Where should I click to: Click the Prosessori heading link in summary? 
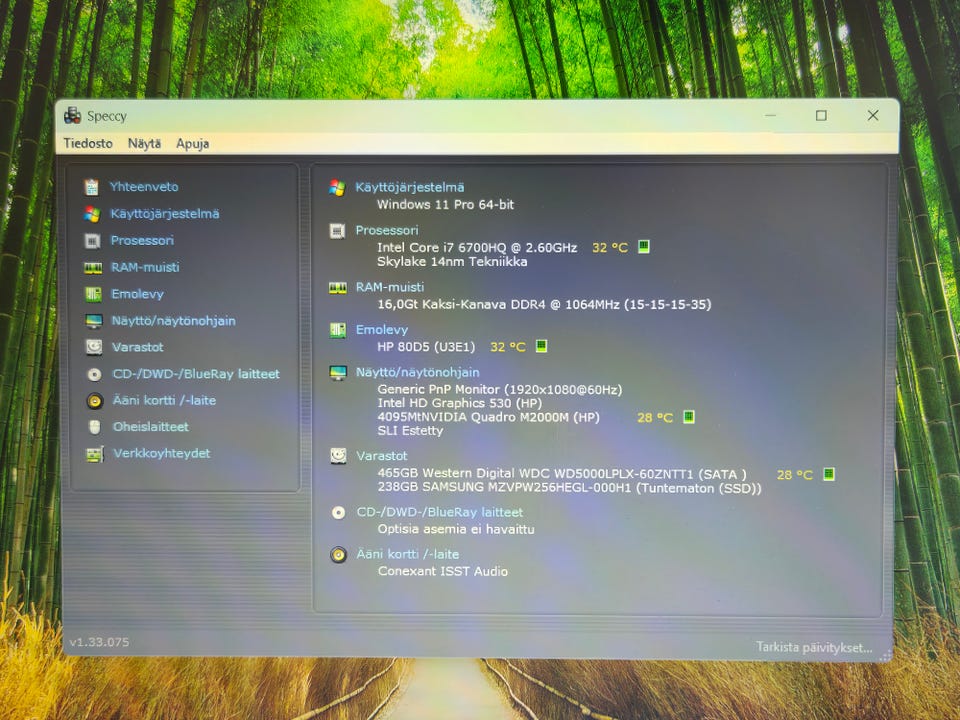coord(387,230)
